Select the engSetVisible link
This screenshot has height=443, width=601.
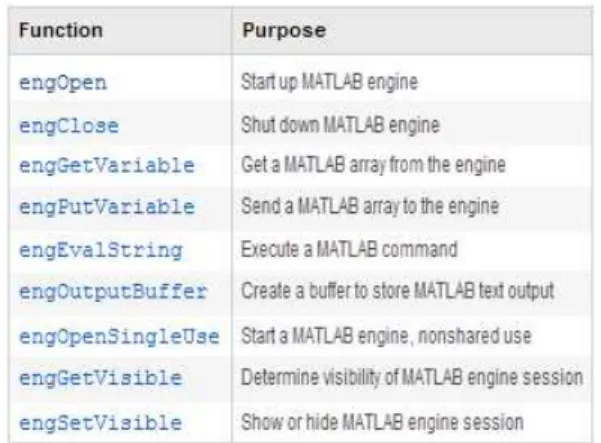pos(101,423)
